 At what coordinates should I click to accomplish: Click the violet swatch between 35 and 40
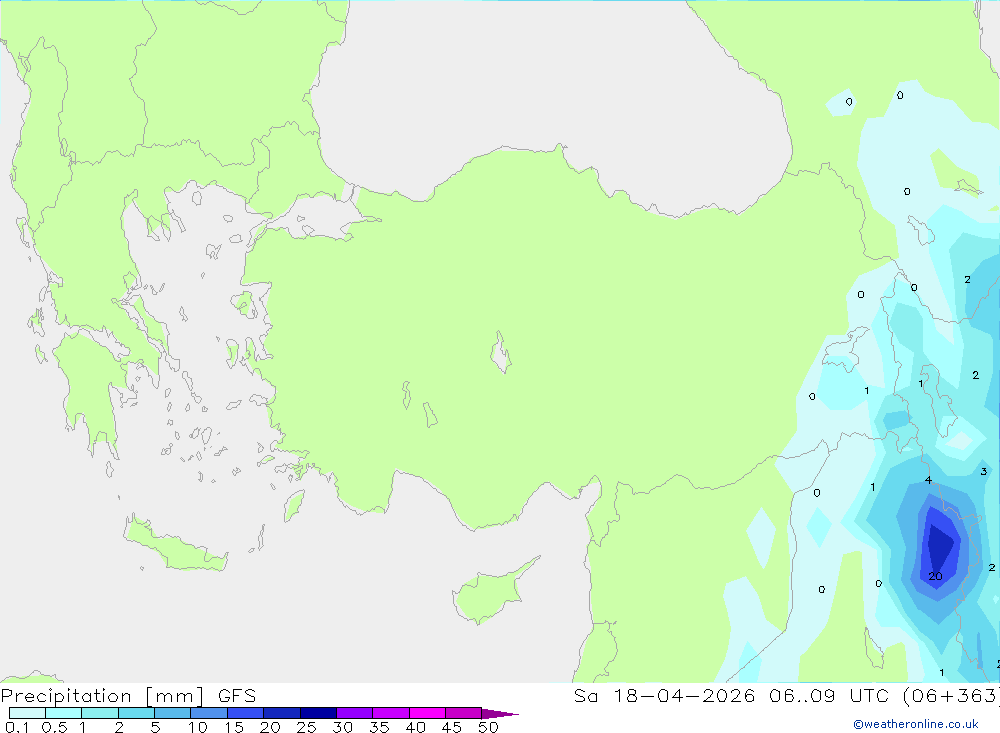[391, 713]
